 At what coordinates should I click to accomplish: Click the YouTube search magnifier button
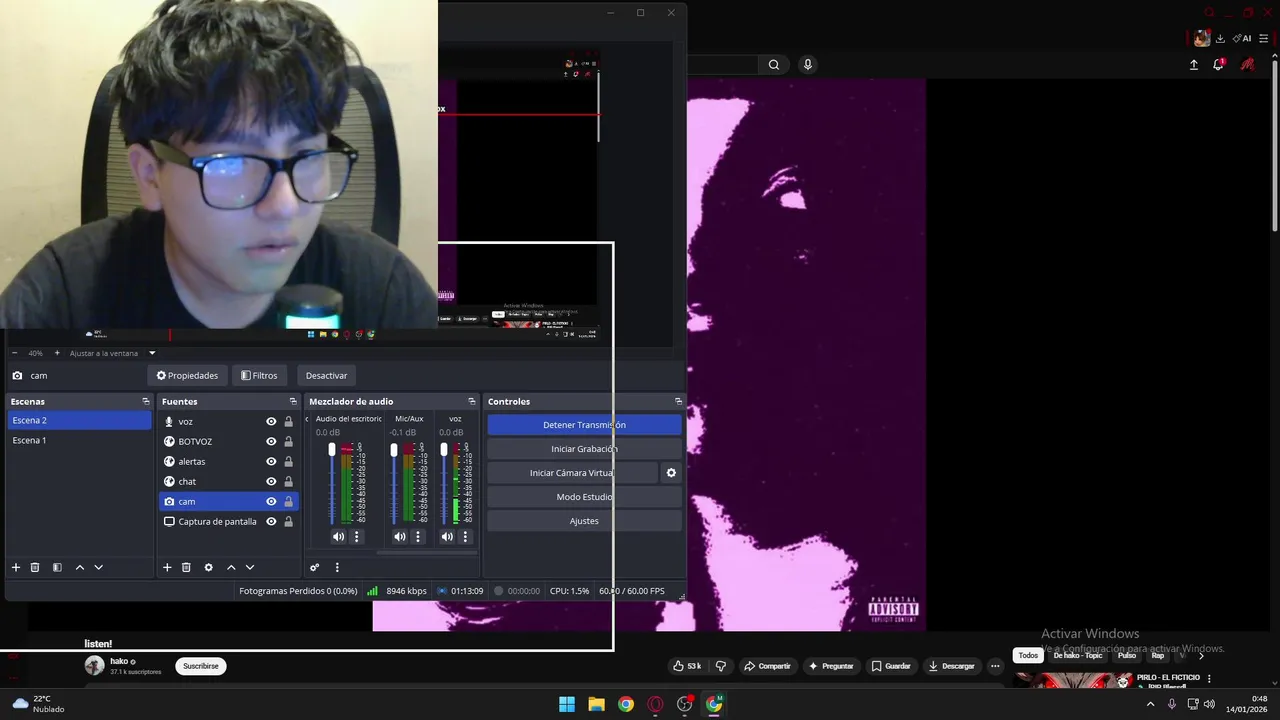[774, 64]
